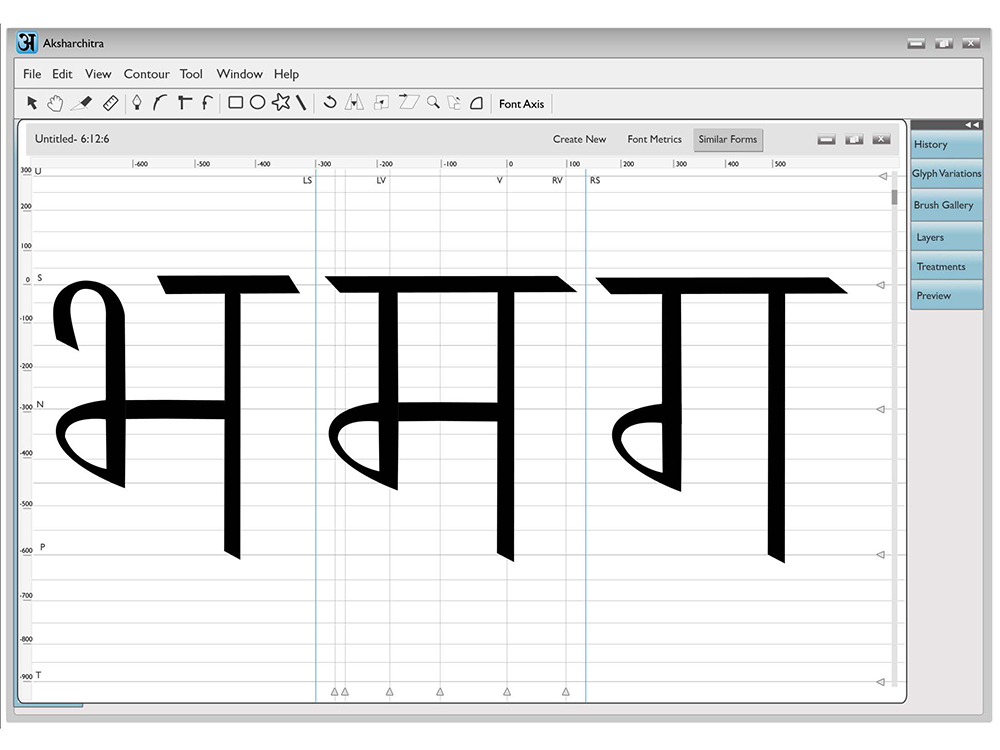1000x750 pixels.
Task: Open the Preview panel
Action: [x=946, y=295]
